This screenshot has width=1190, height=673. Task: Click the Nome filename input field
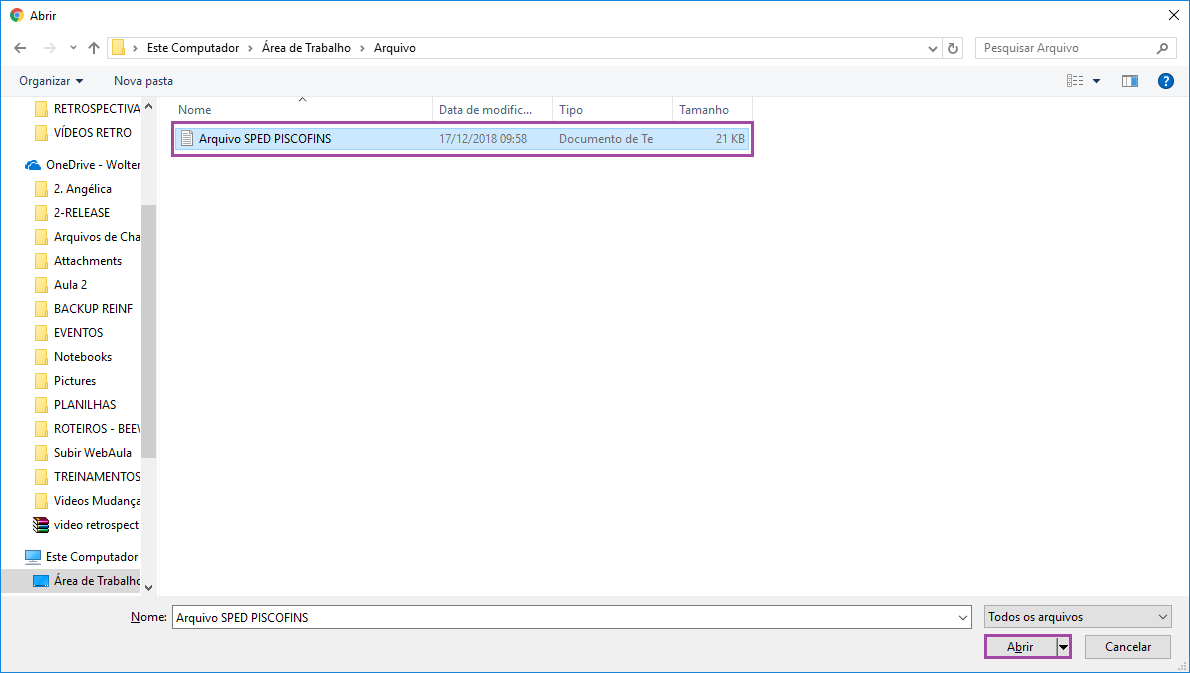click(571, 618)
